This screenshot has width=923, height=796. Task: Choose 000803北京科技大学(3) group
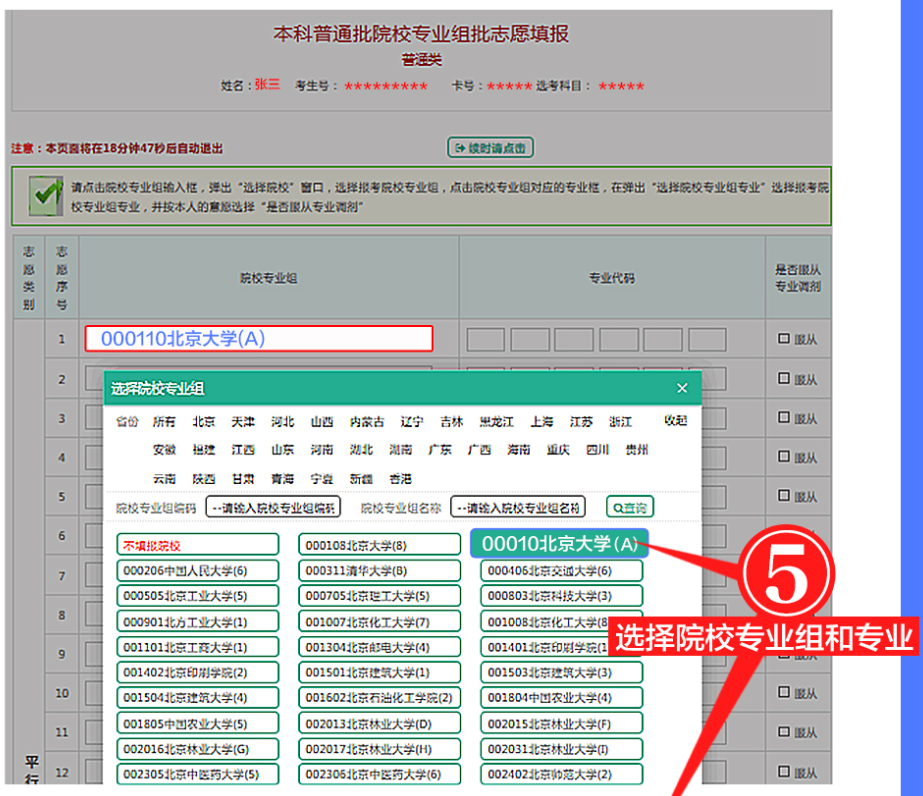pyautogui.click(x=562, y=596)
